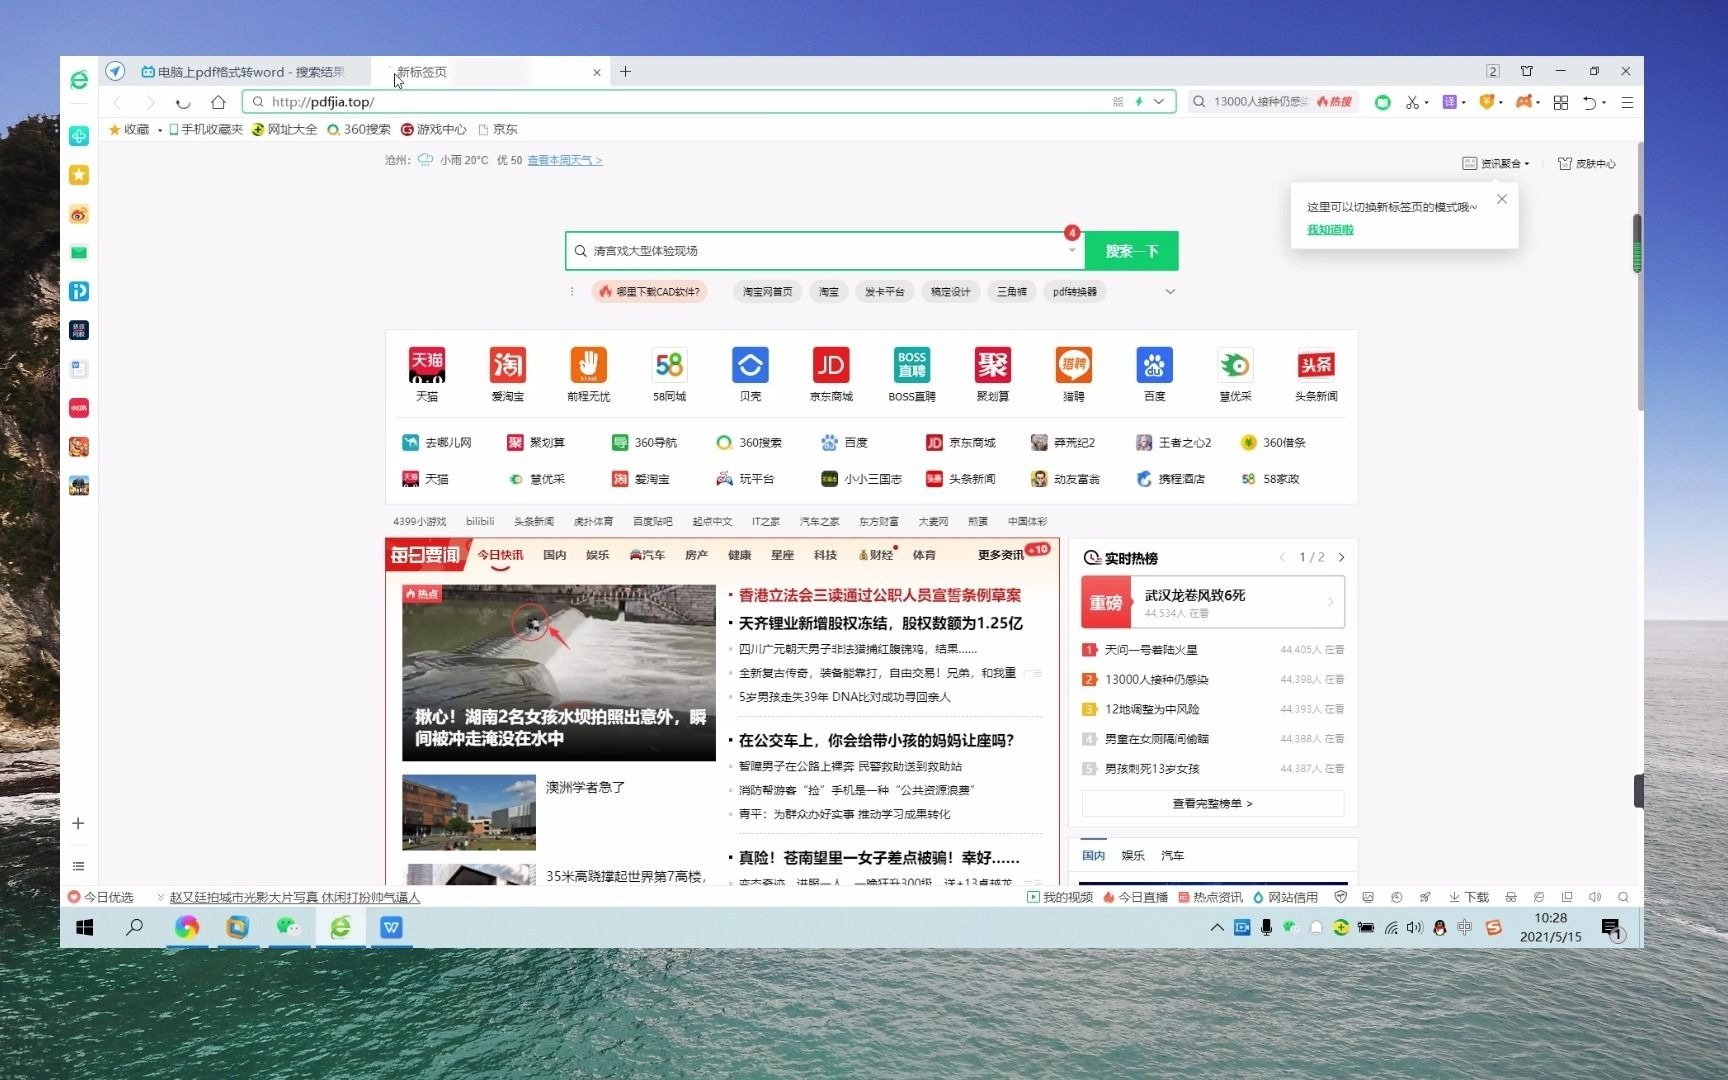Click the favorites star in the sidebar

coord(79,175)
